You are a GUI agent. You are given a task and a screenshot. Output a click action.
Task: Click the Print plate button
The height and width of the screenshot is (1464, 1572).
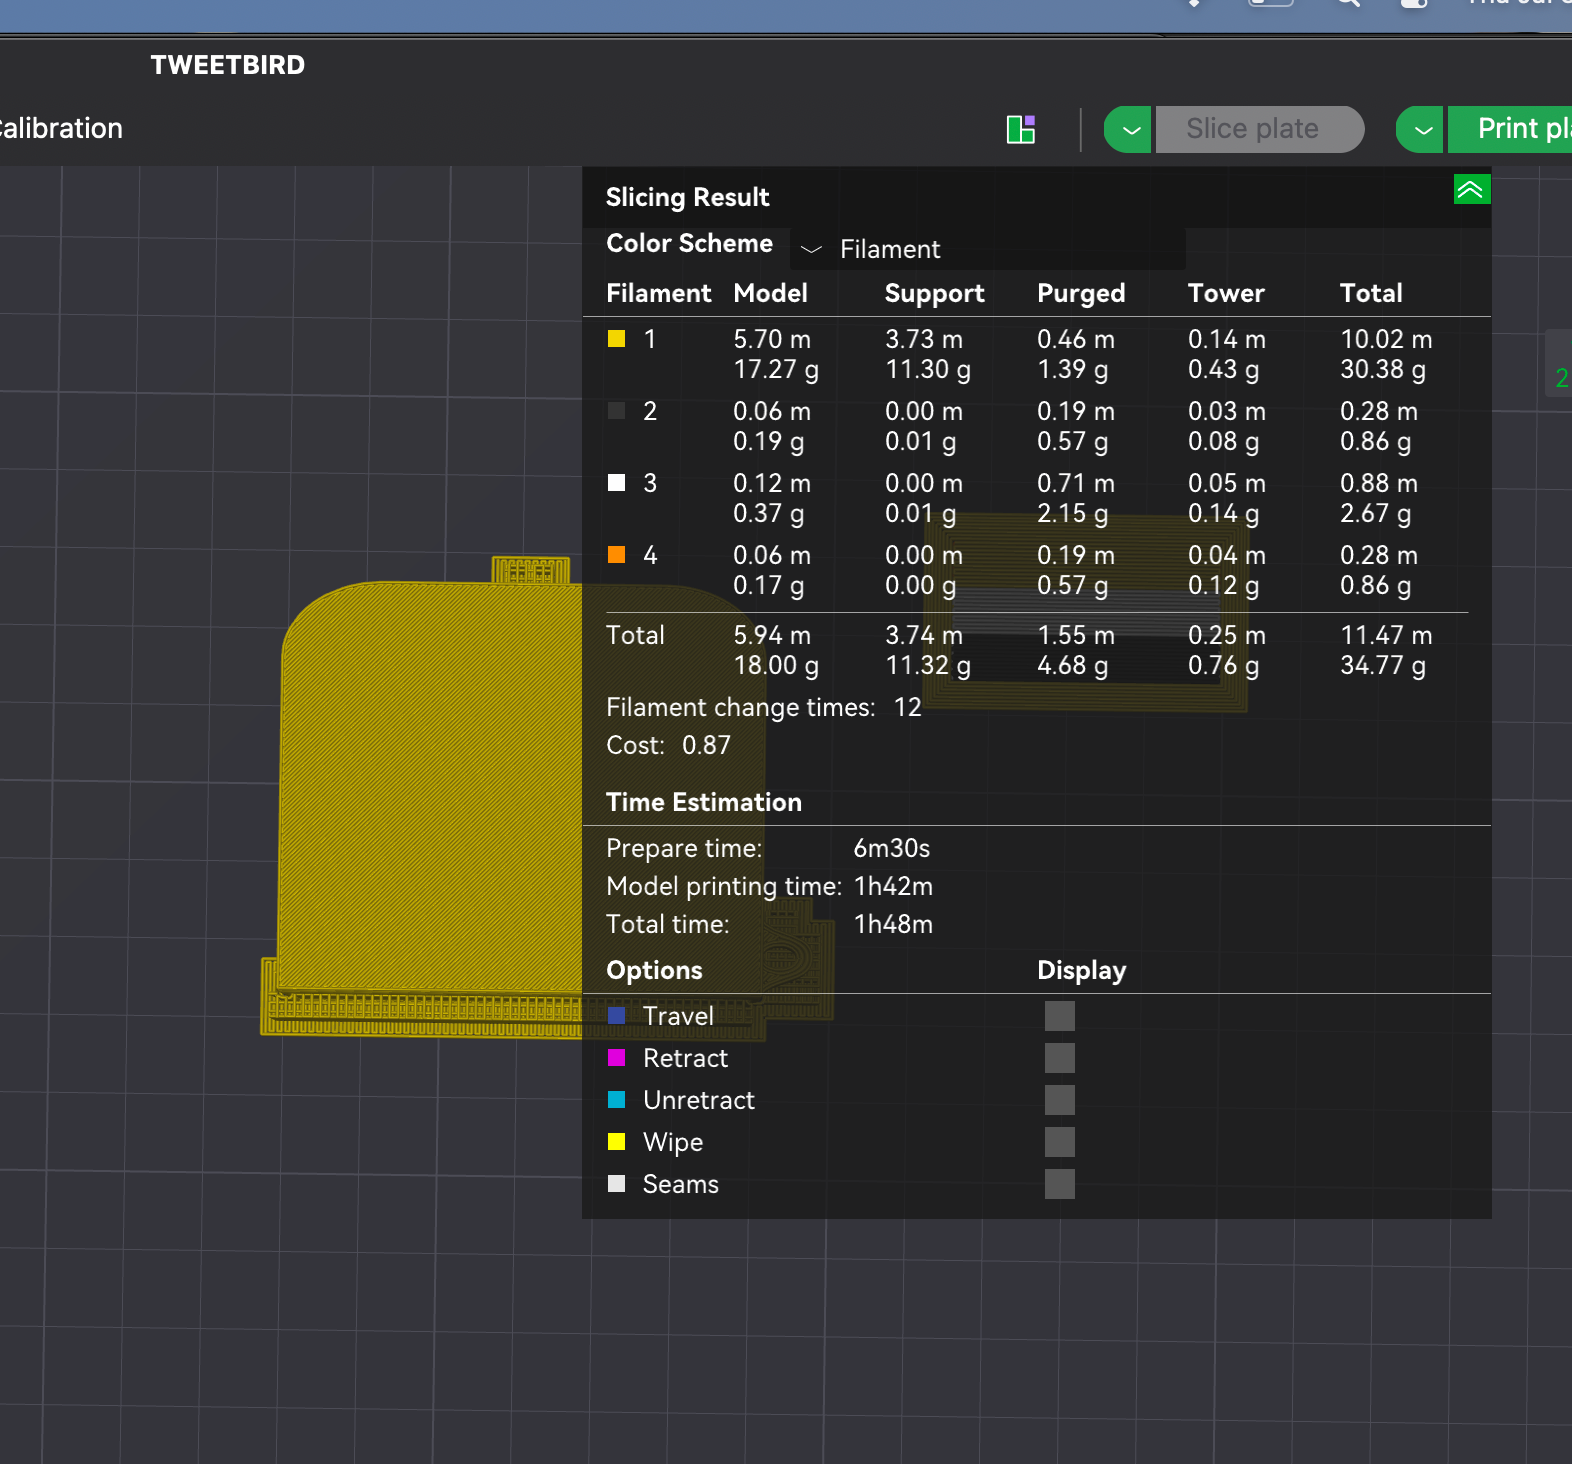(x=1511, y=129)
